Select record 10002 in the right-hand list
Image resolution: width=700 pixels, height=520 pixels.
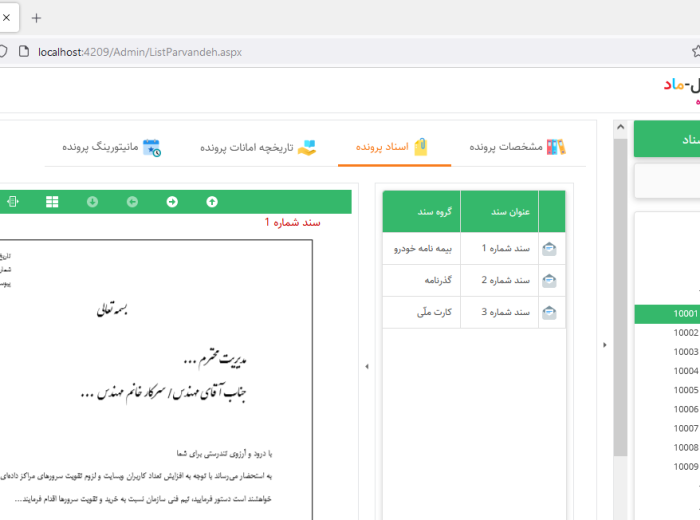click(685, 333)
